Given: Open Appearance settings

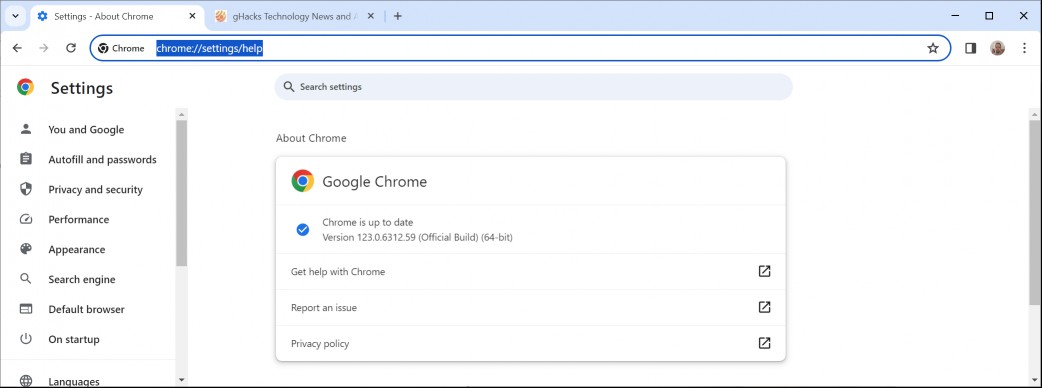Looking at the screenshot, I should 76,249.
